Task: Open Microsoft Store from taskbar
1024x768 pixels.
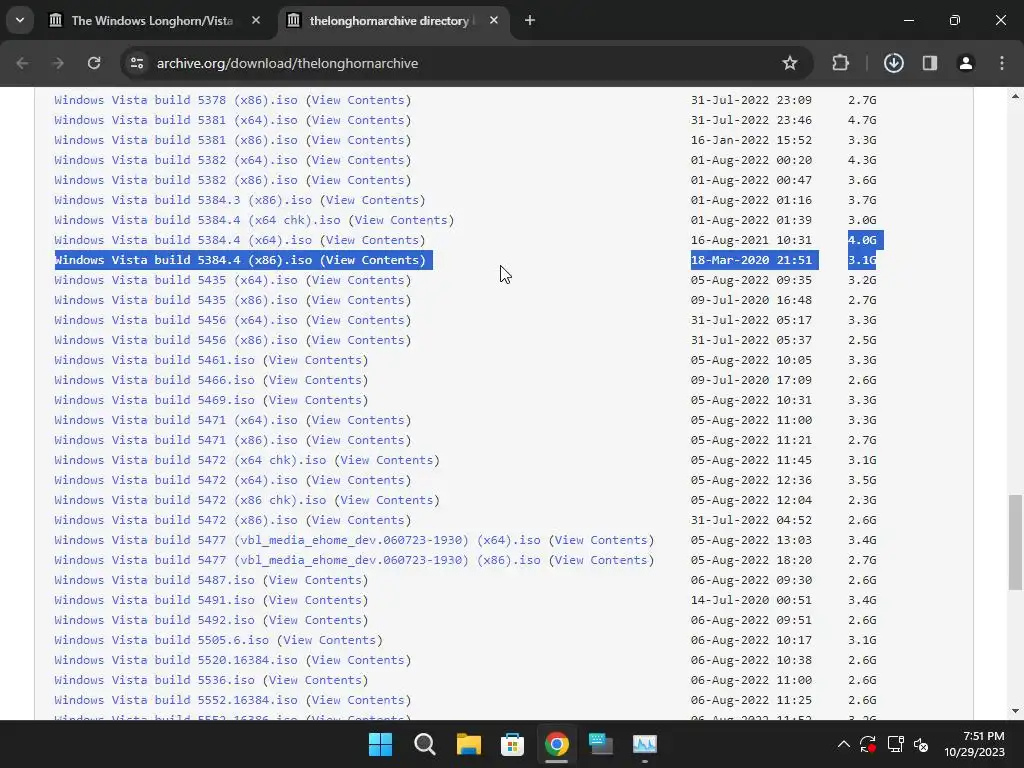Action: click(x=512, y=744)
